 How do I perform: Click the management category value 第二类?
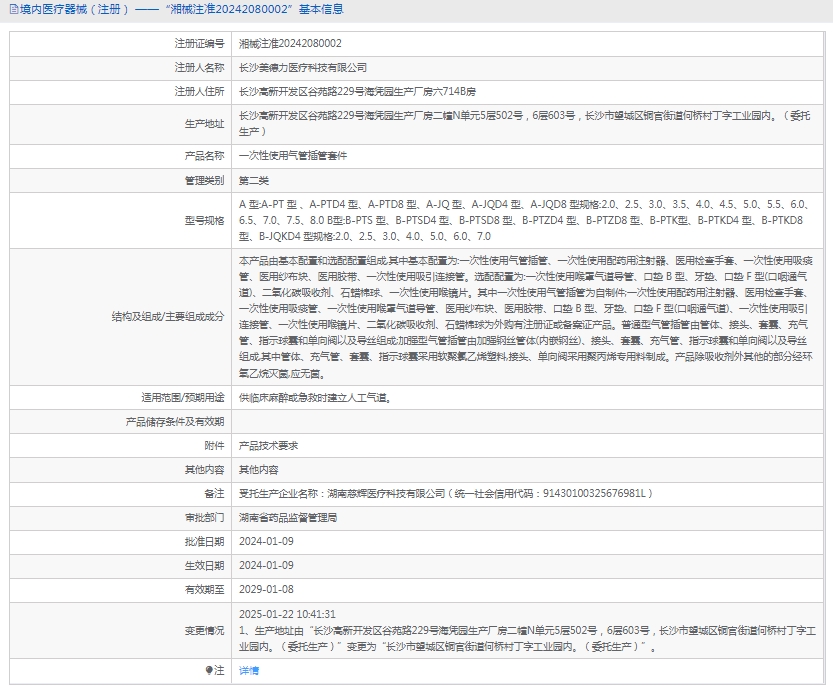pyautogui.click(x=254, y=180)
